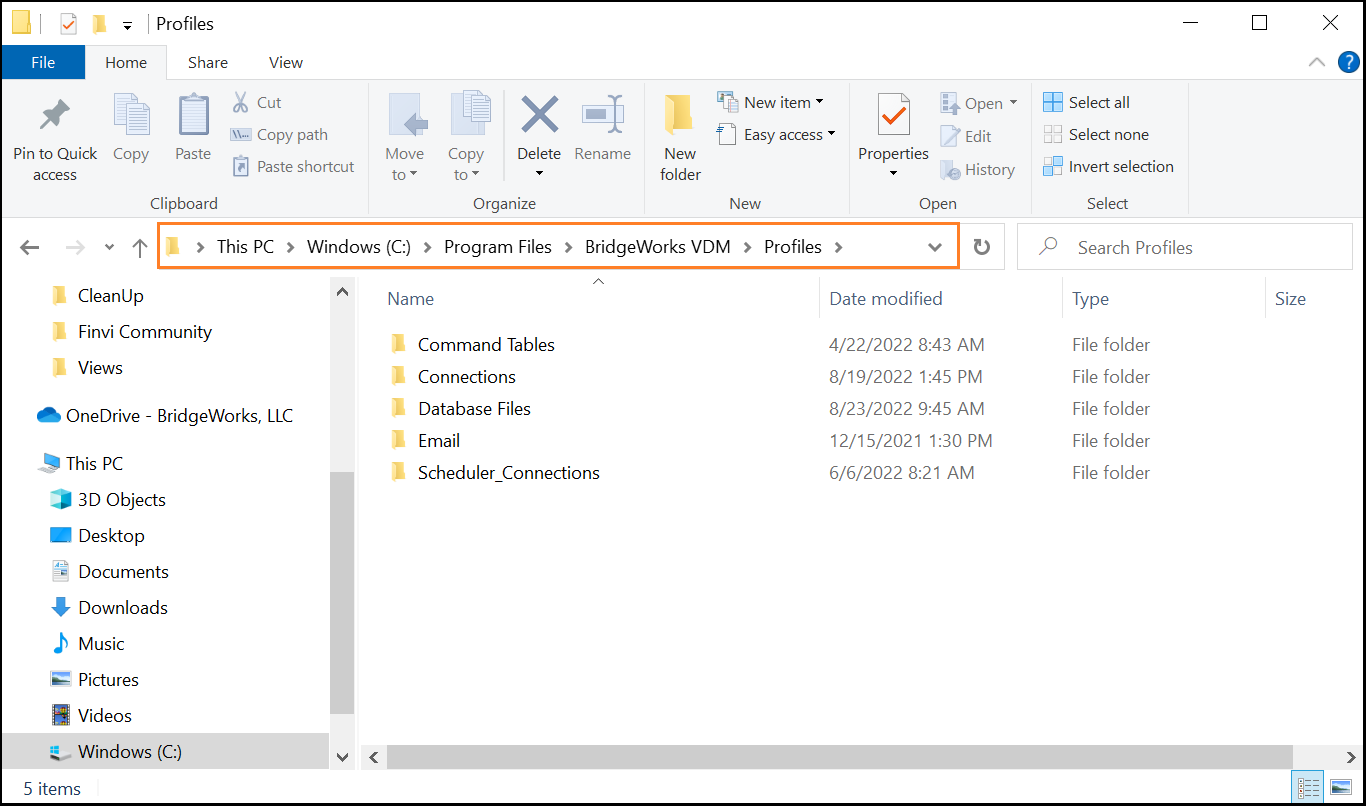Click Cut scissors in the ribbon
The image size is (1366, 806).
coord(257,102)
